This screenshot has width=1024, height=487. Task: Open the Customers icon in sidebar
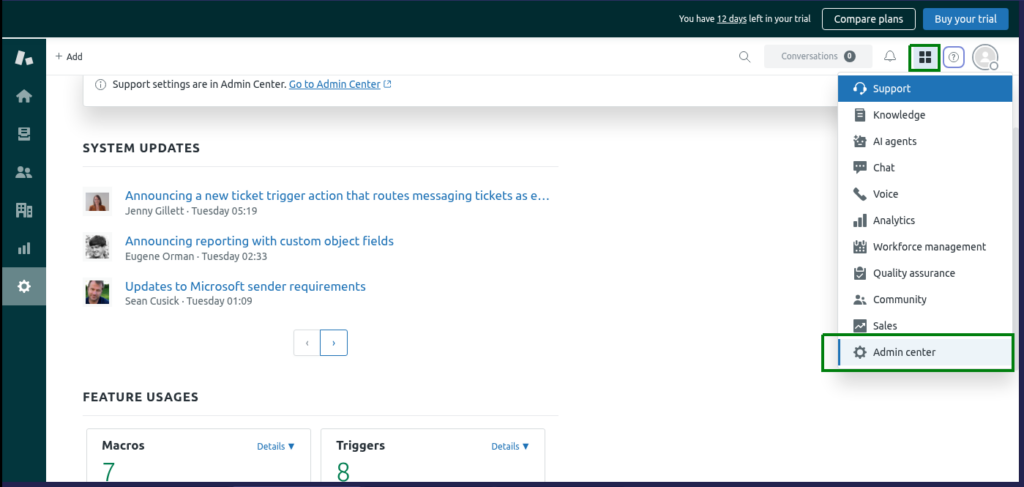coord(24,172)
